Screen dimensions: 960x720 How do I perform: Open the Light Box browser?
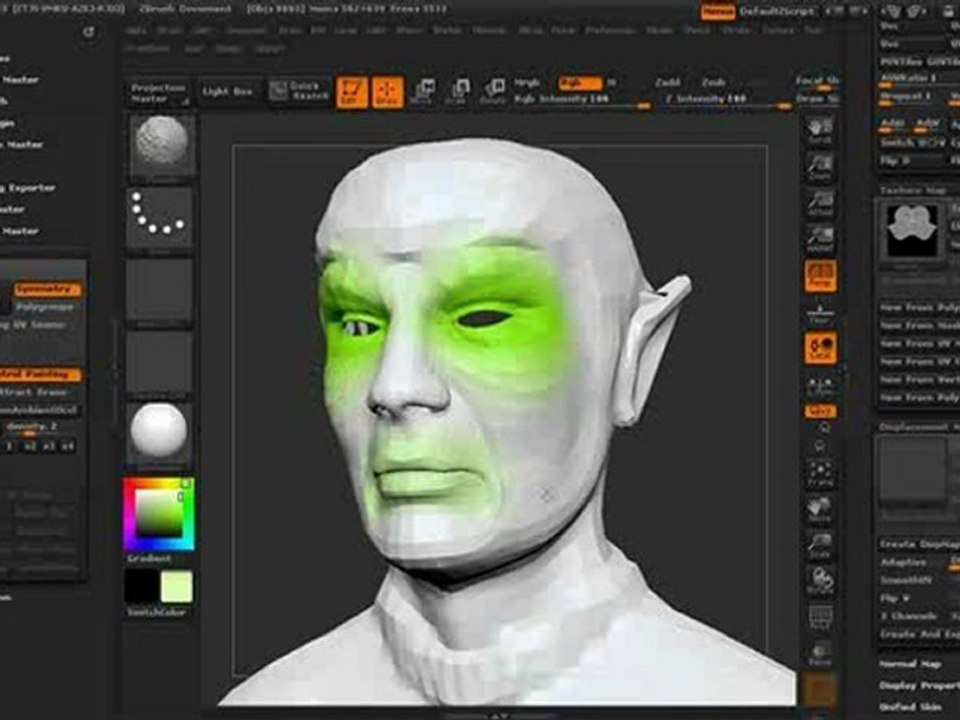coord(228,92)
